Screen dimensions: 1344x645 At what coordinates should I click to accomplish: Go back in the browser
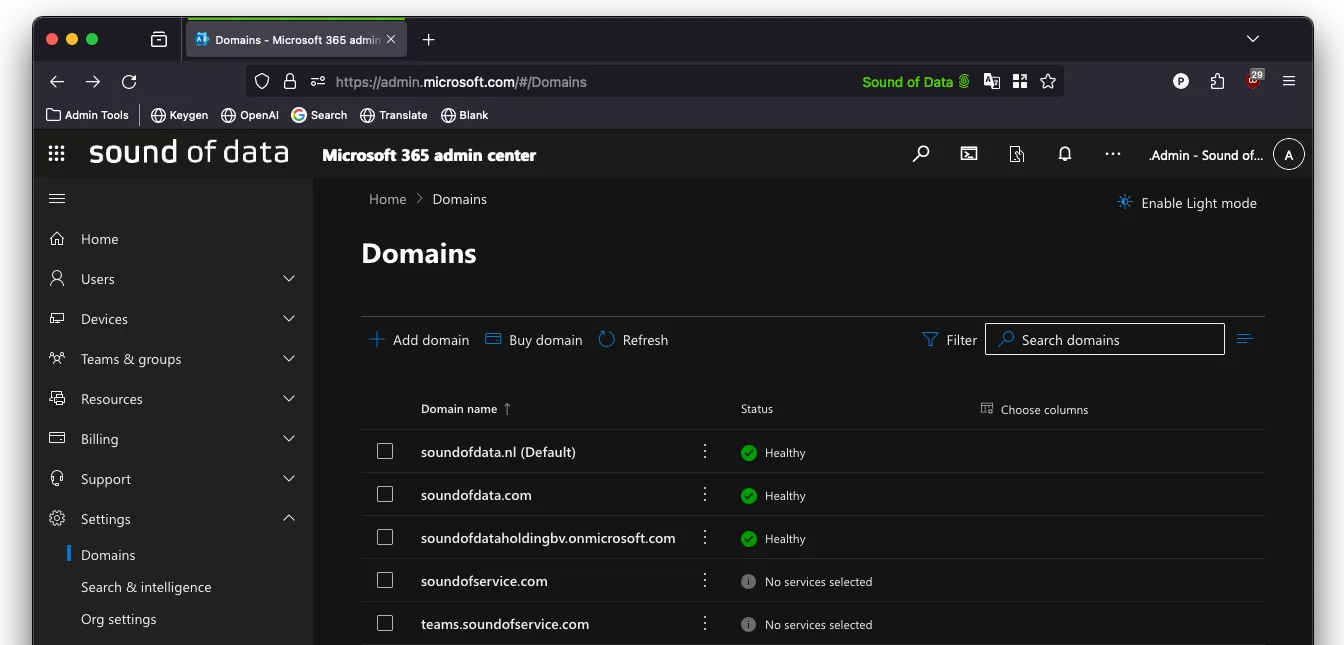(x=57, y=82)
